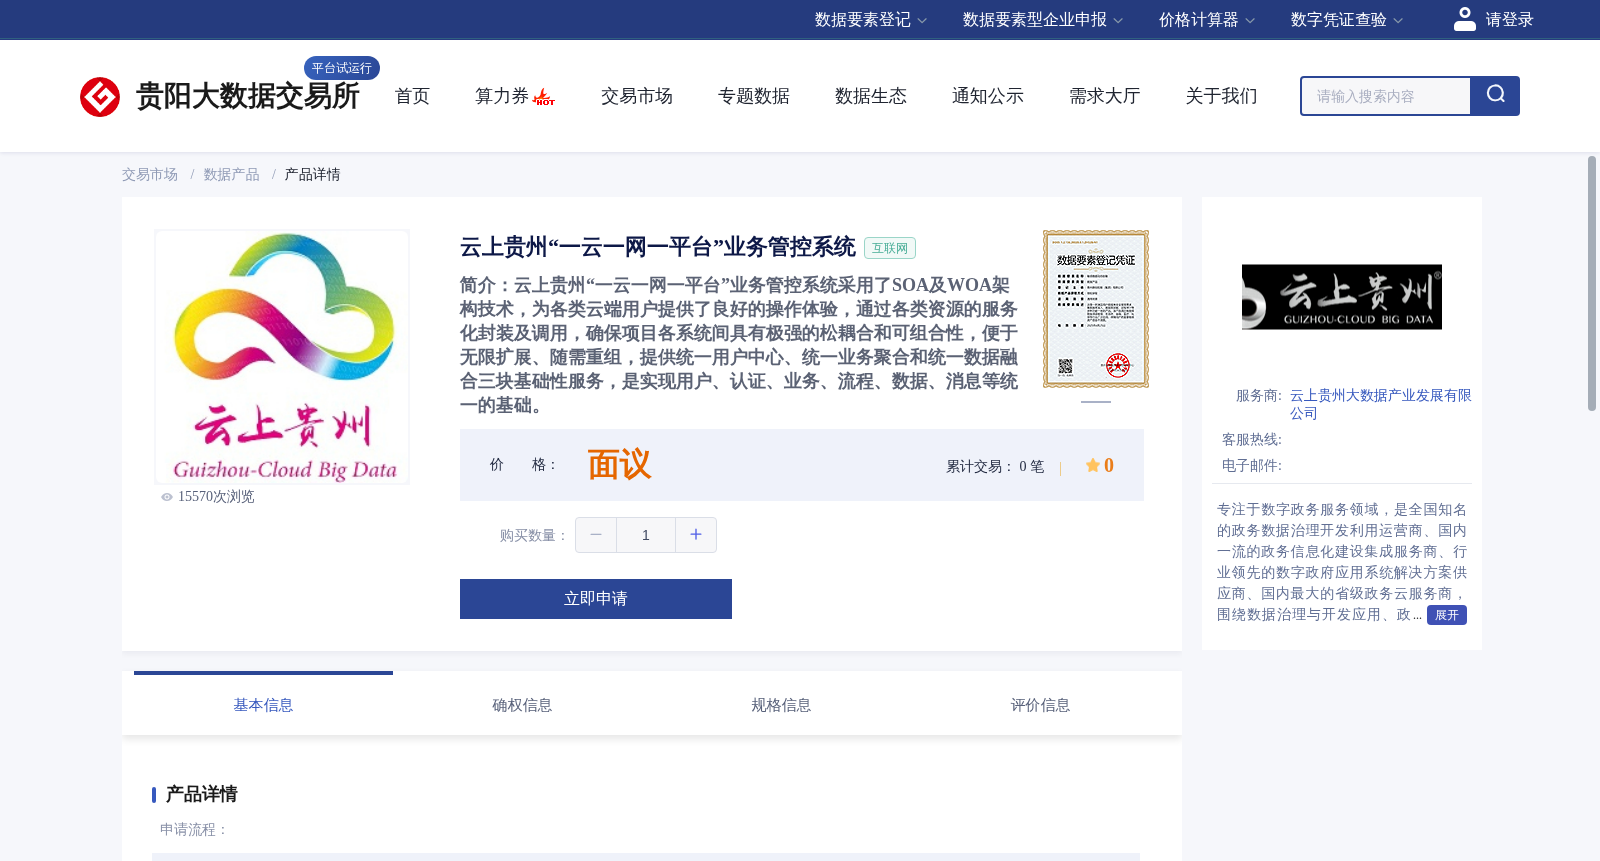Viewport: 1600px width, 861px height.
Task: Click the 互联网 category tag
Action: 890,248
